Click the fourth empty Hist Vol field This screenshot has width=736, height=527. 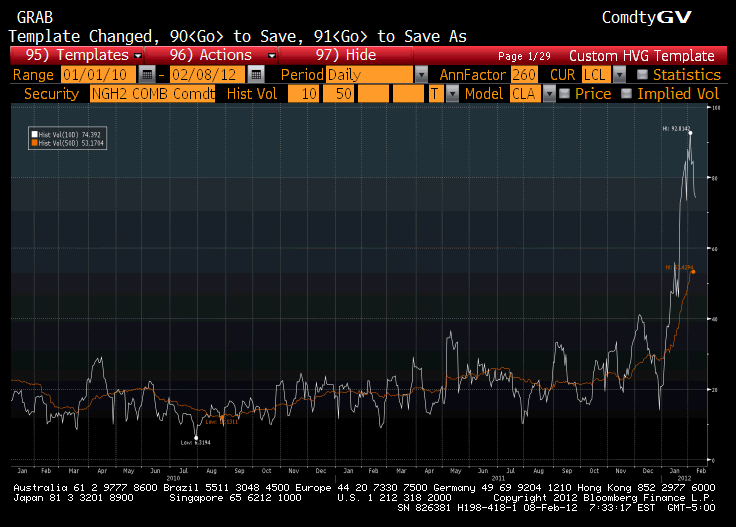(x=408, y=94)
